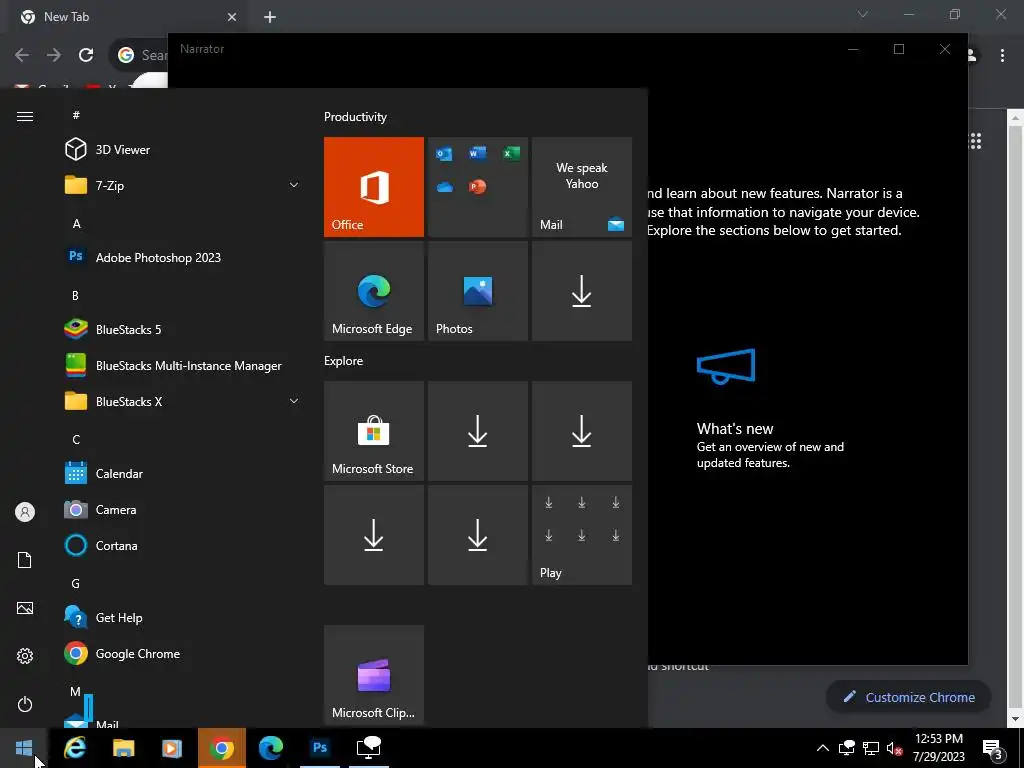Click Customize Chrome button
Viewport: 1024px width, 768px height.
[908, 697]
